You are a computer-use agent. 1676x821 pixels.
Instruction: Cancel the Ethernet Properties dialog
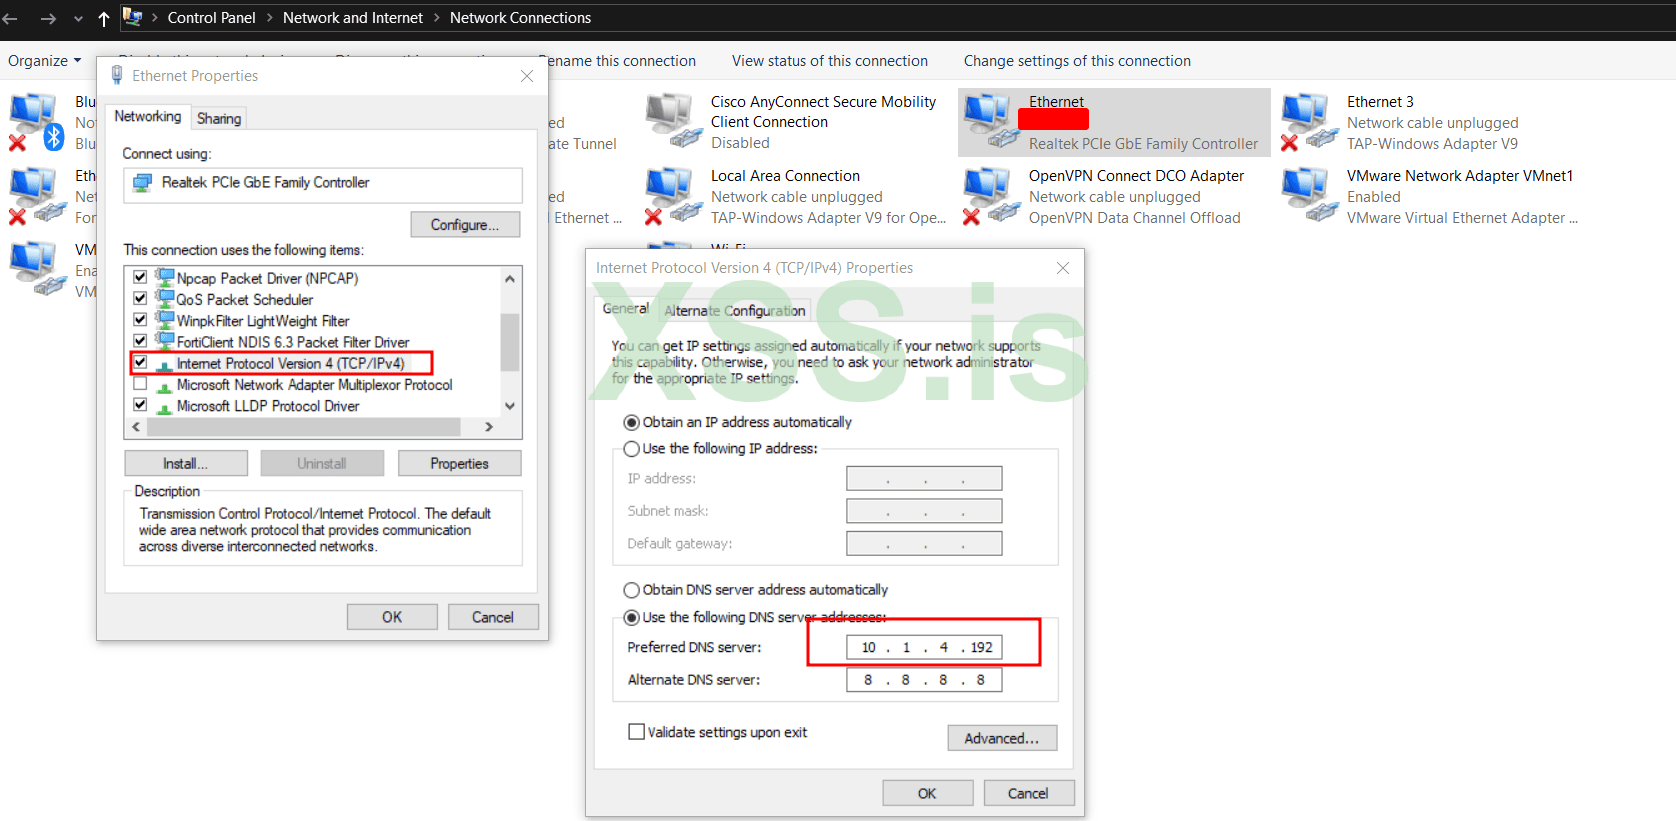coord(493,617)
